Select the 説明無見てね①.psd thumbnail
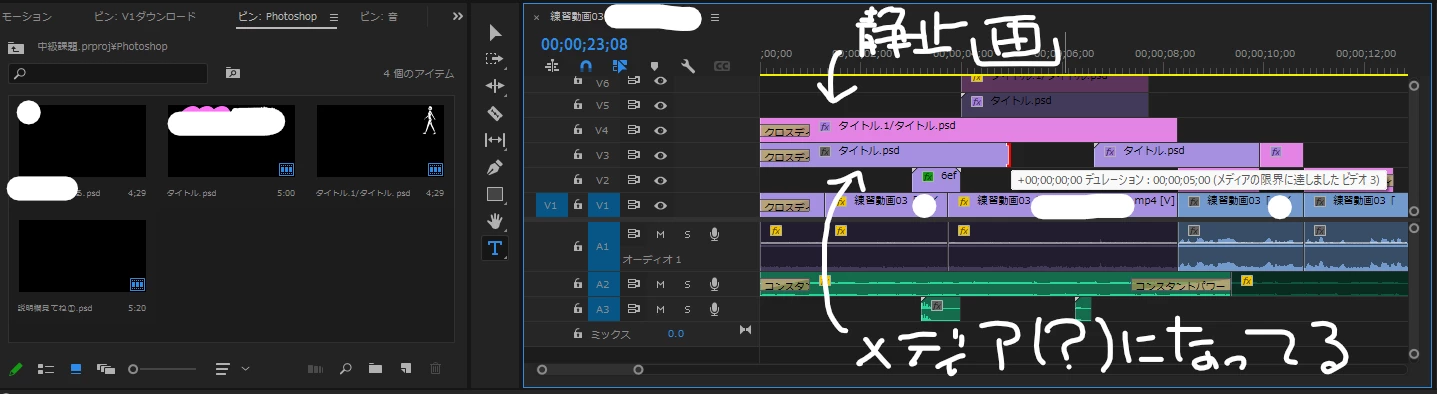The height and width of the screenshot is (394, 1437). [82, 257]
